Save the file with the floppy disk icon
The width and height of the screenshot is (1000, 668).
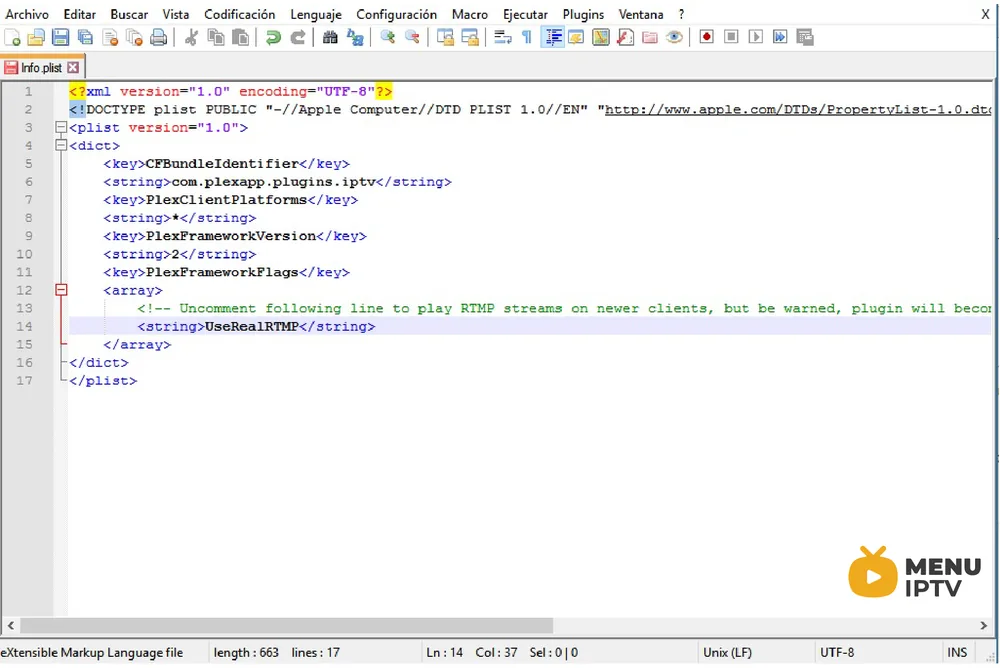click(61, 37)
